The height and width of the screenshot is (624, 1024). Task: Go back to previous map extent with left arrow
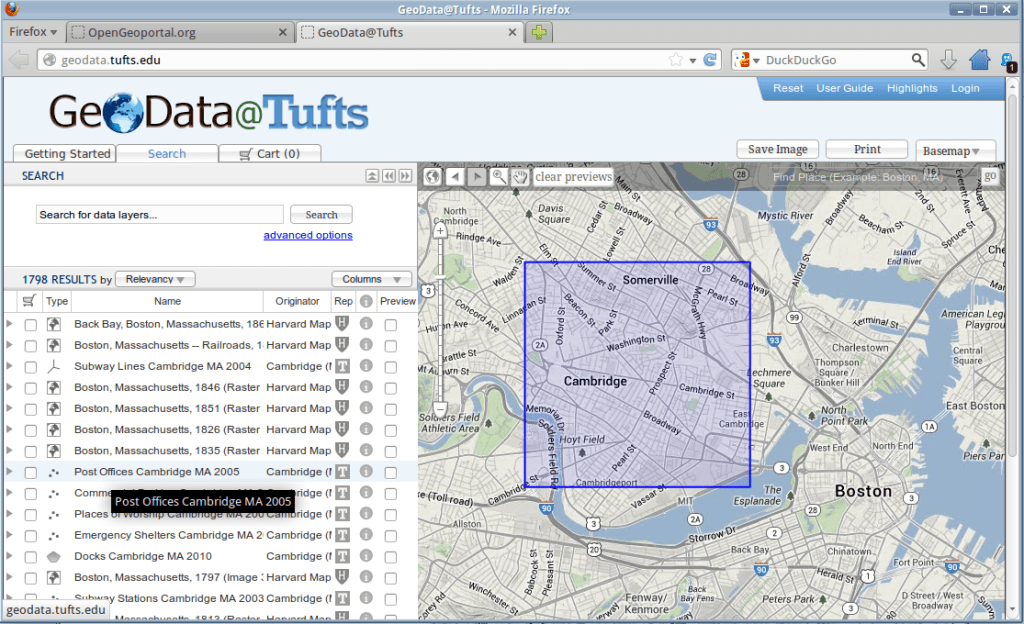click(455, 176)
